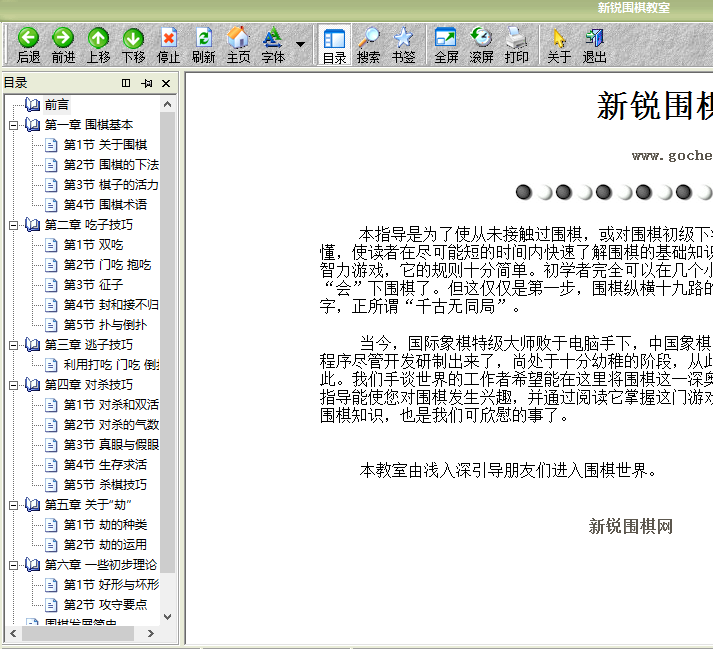713x649 pixels.
Task: Open 第3节 真眼与假眼 section
Action: click(x=111, y=445)
